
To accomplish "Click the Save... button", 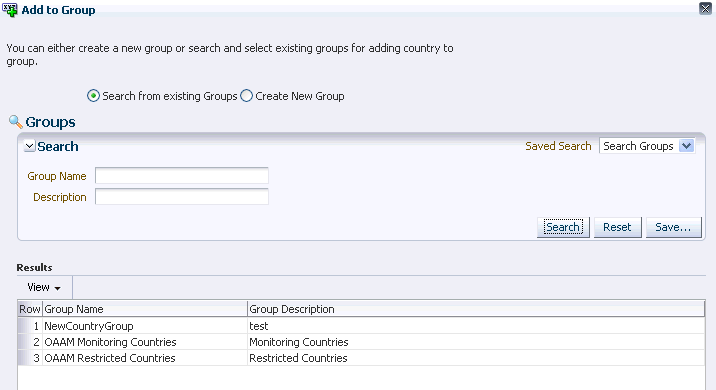I will [674, 227].
